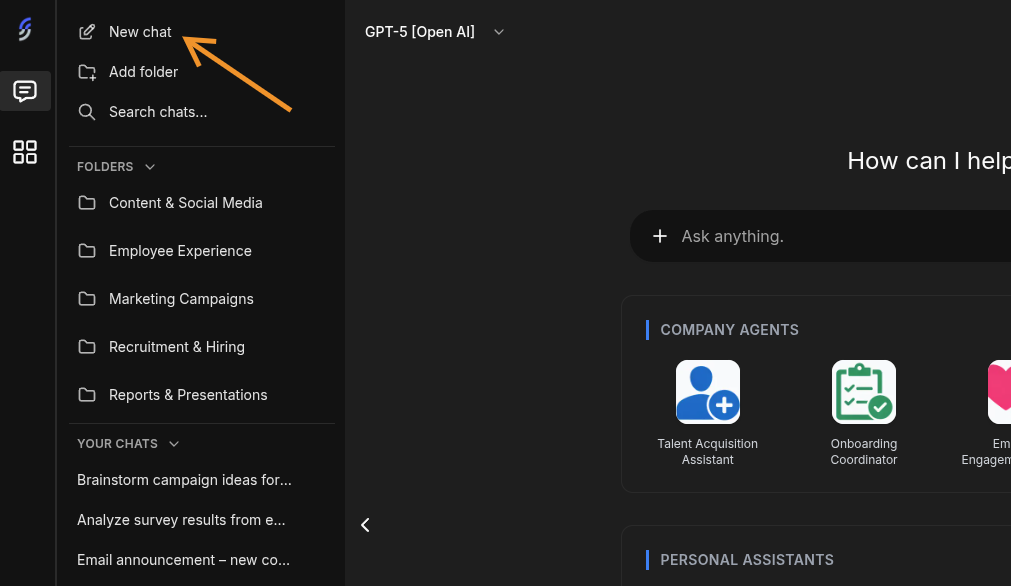
Task: Open the apps grid icon in left rail
Action: (x=25, y=152)
